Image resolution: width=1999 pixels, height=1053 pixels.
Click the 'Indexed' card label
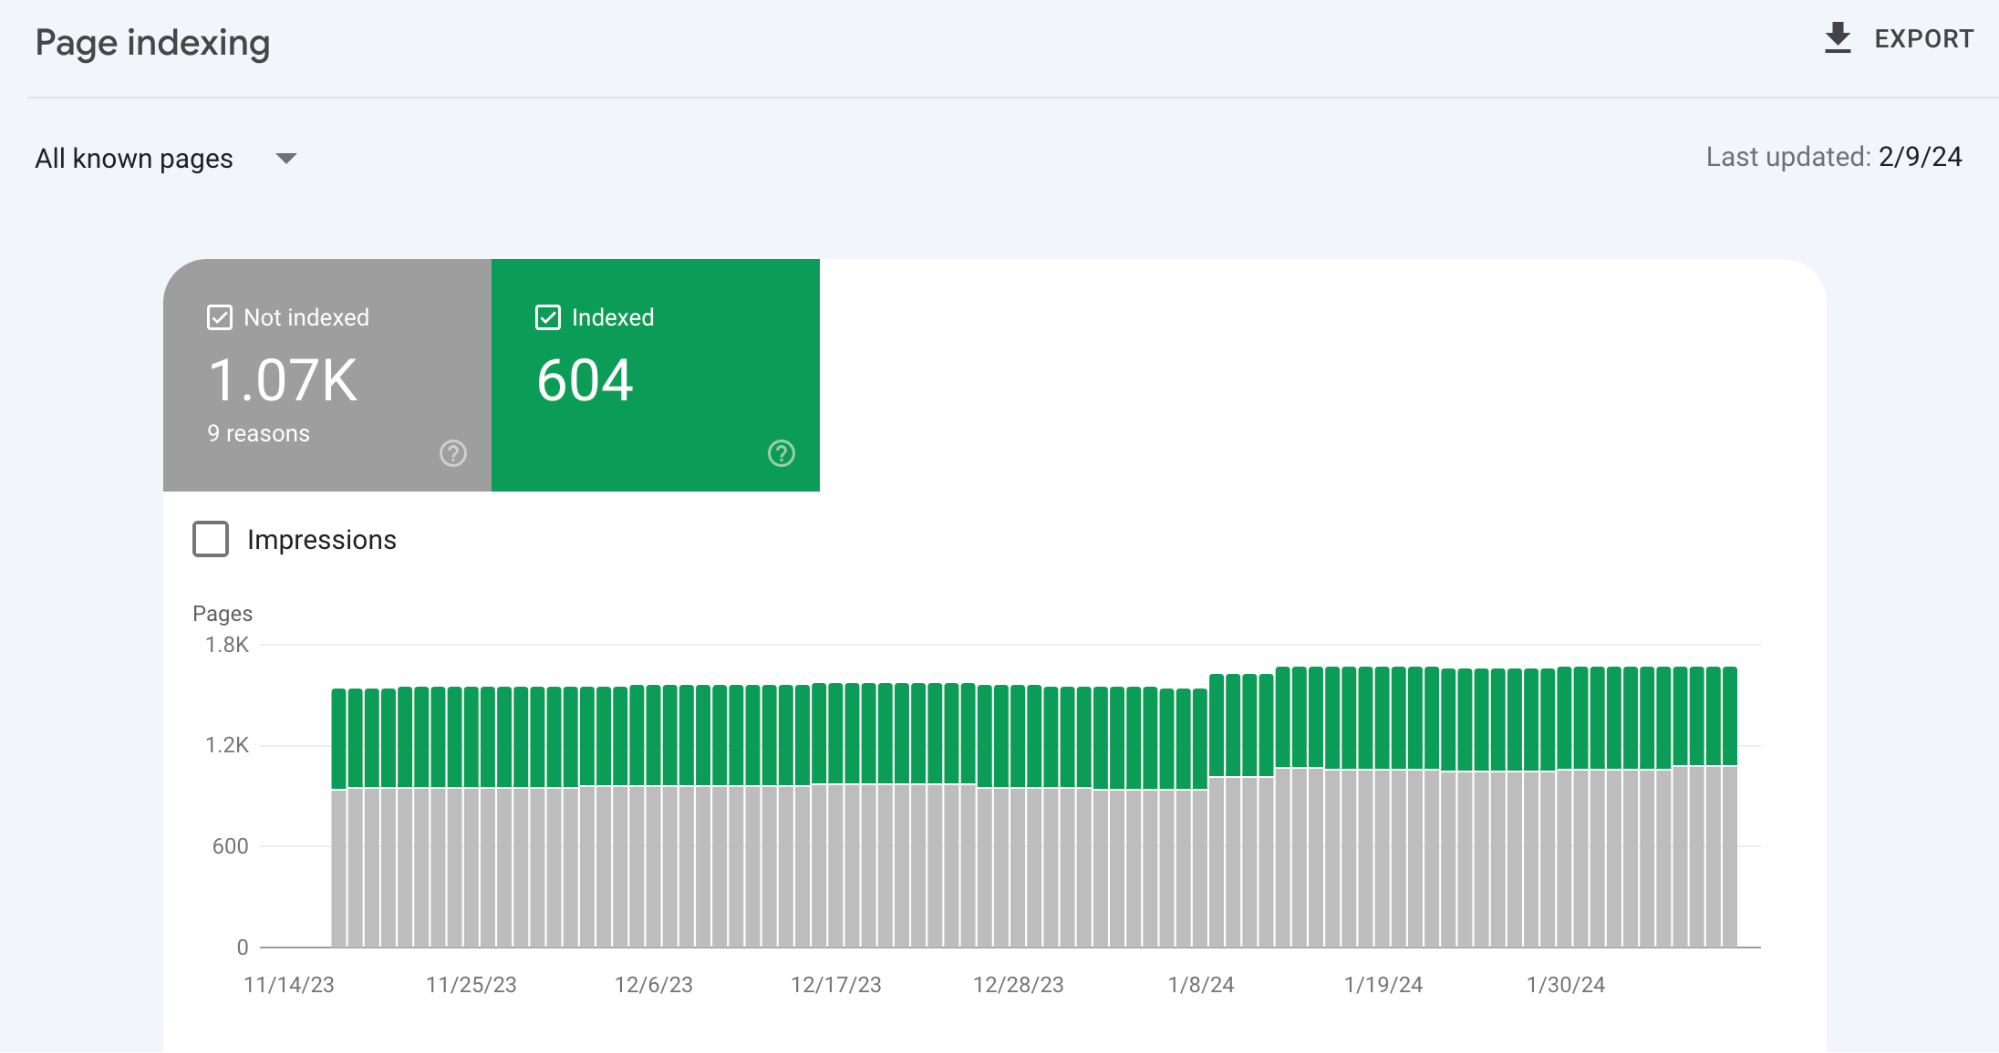[x=613, y=317]
